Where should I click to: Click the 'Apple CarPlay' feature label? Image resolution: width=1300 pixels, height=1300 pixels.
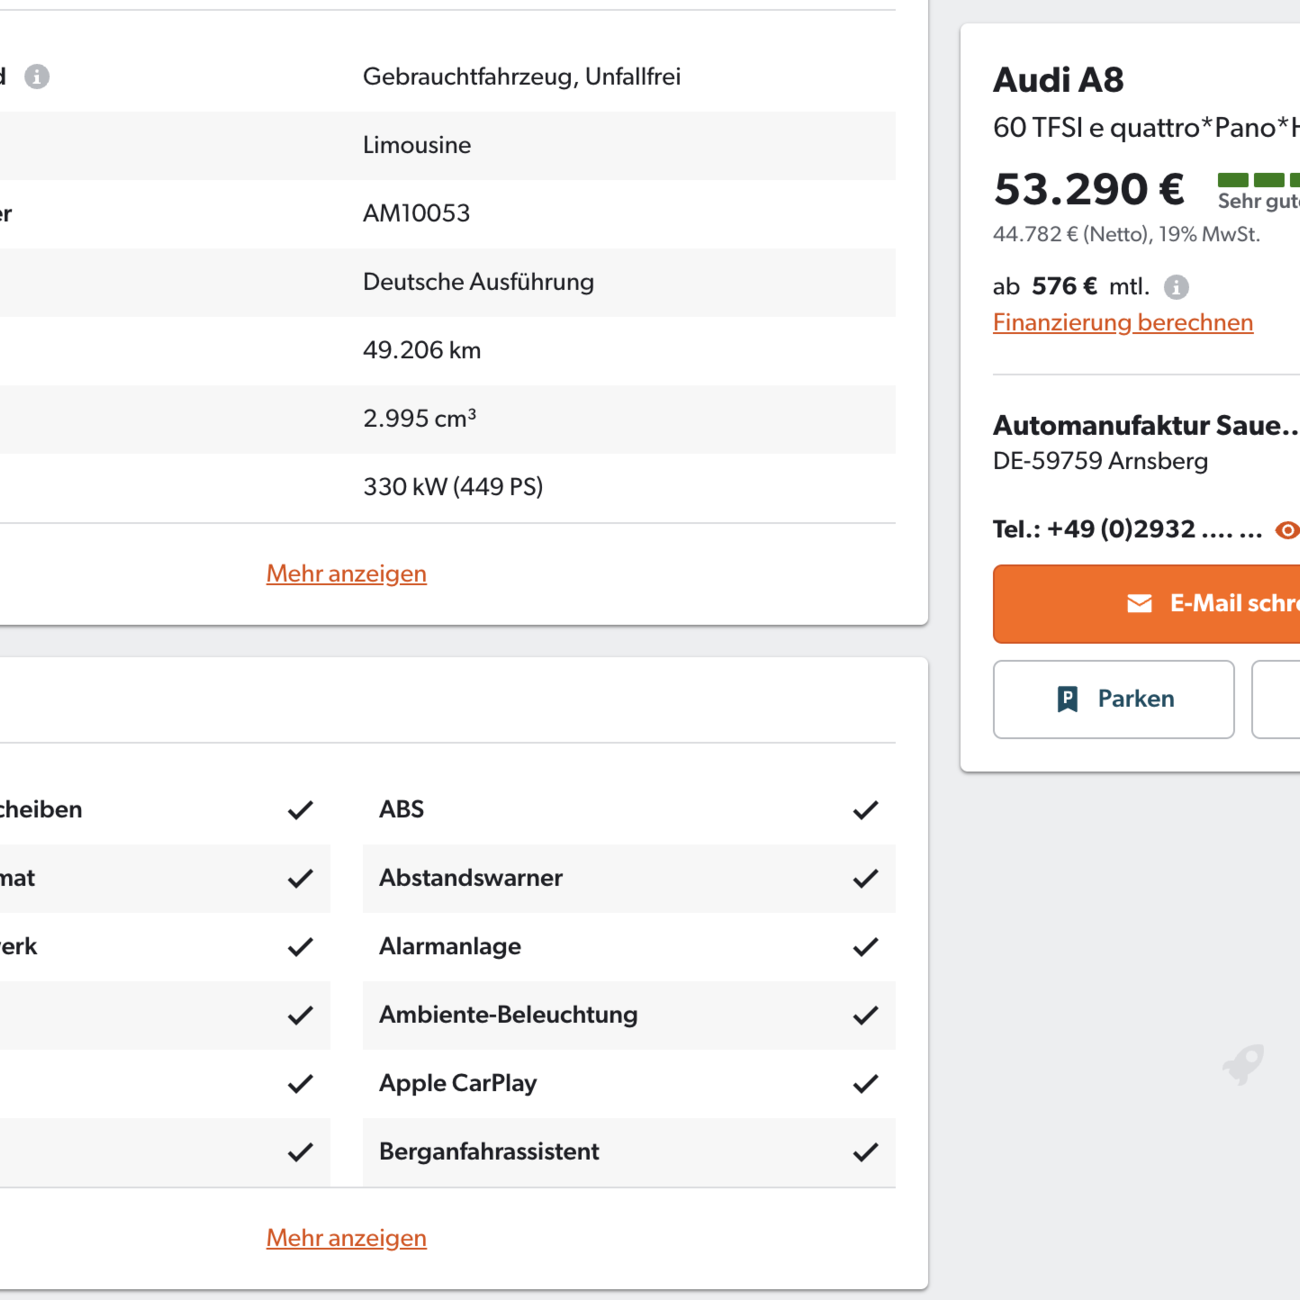[458, 1083]
